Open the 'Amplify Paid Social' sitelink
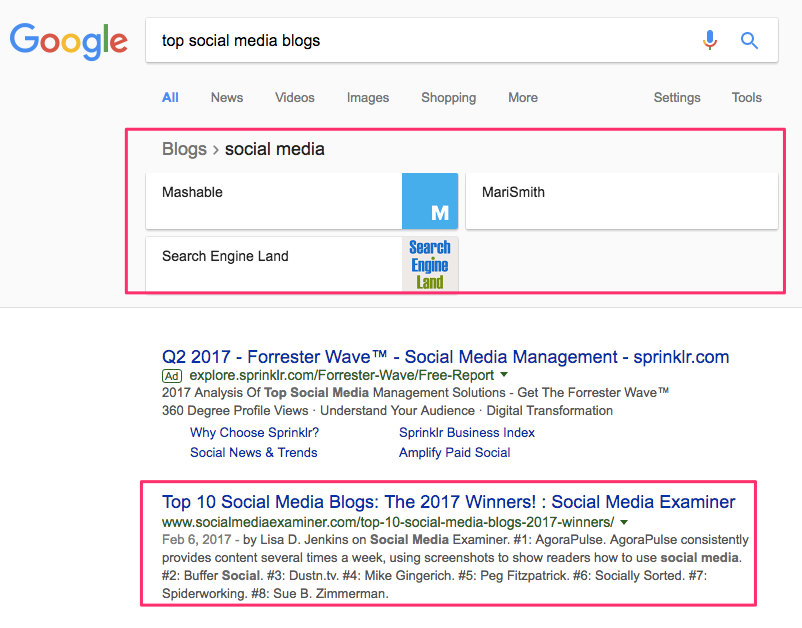Screen dimensions: 802x628 pyautogui.click(x=455, y=453)
